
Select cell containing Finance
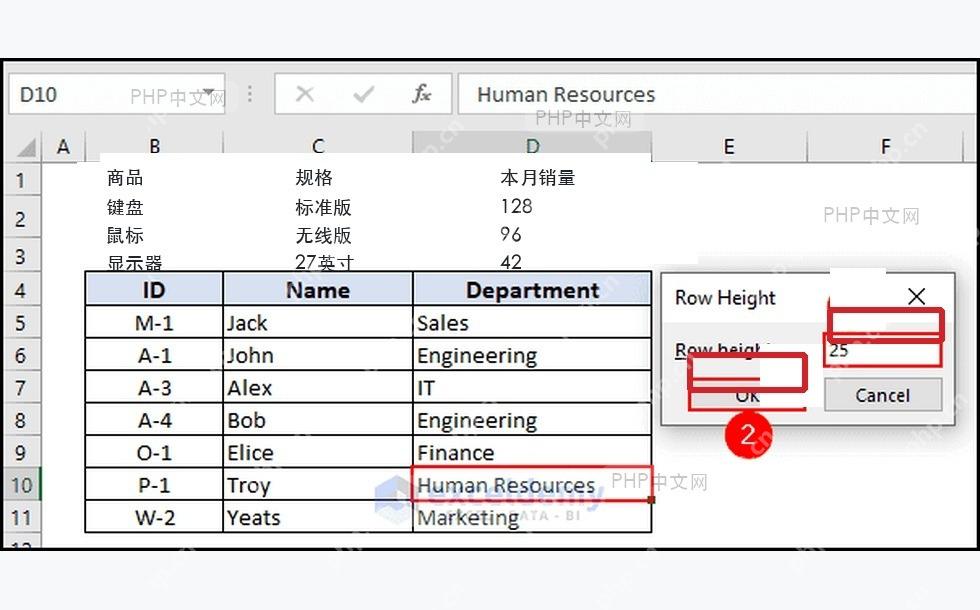coord(532,452)
